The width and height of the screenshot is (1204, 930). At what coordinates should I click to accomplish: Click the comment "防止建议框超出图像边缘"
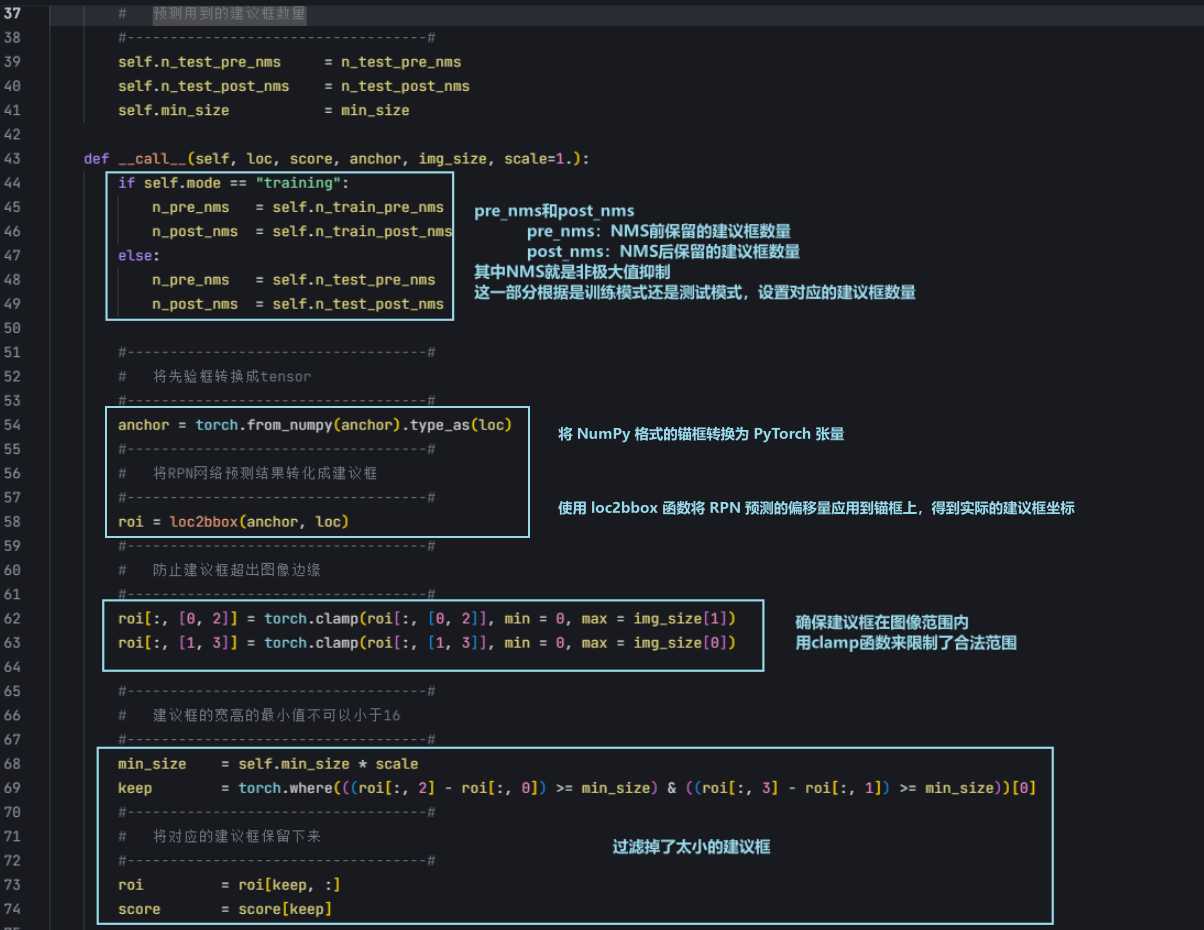click(236, 570)
